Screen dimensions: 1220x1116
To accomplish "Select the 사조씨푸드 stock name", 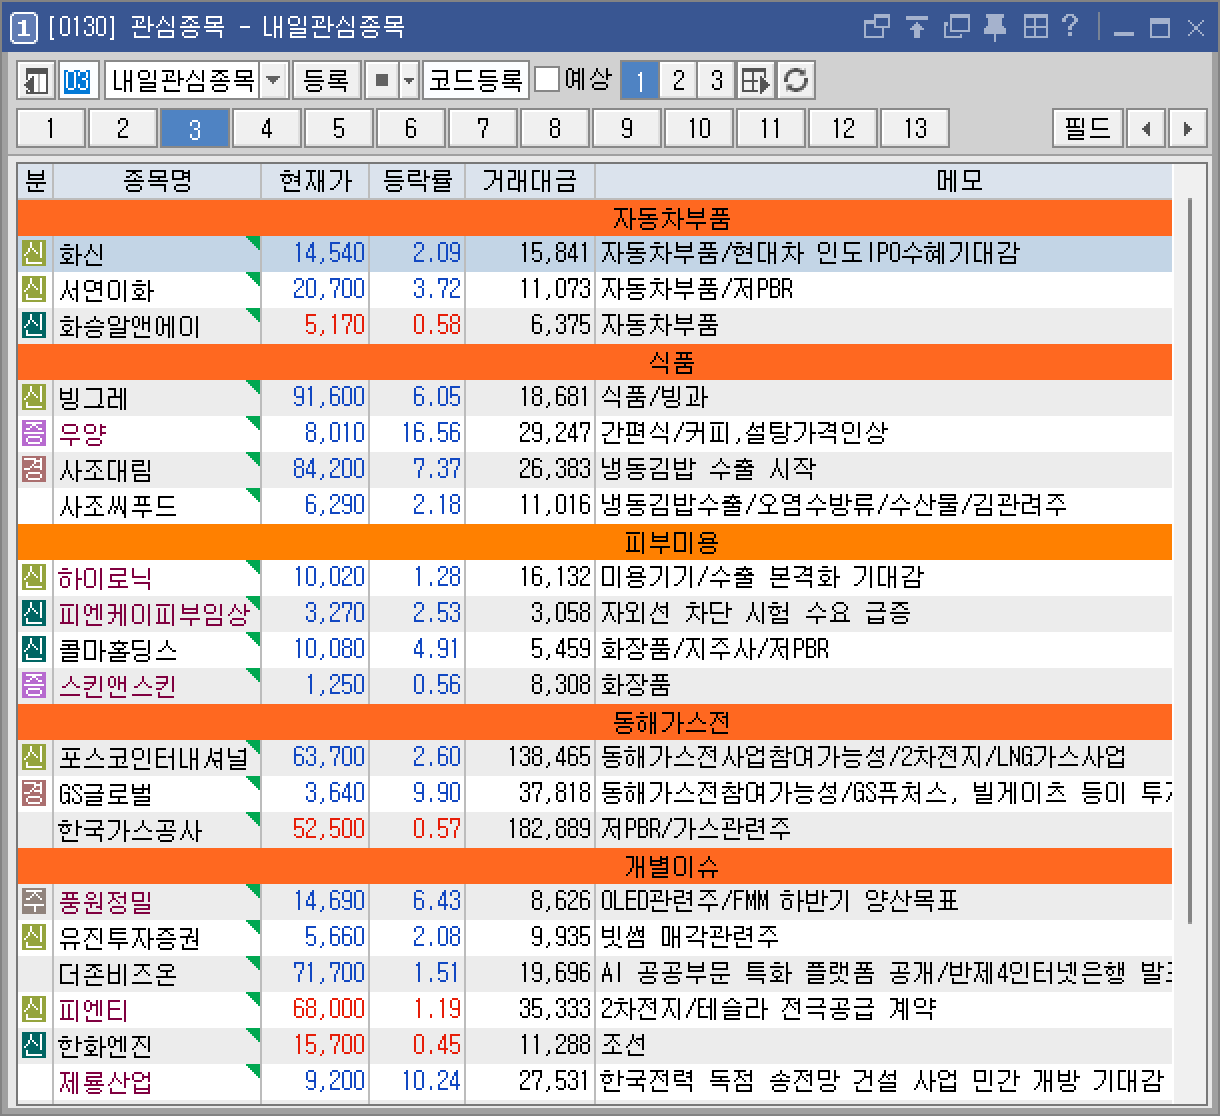I will tap(117, 506).
